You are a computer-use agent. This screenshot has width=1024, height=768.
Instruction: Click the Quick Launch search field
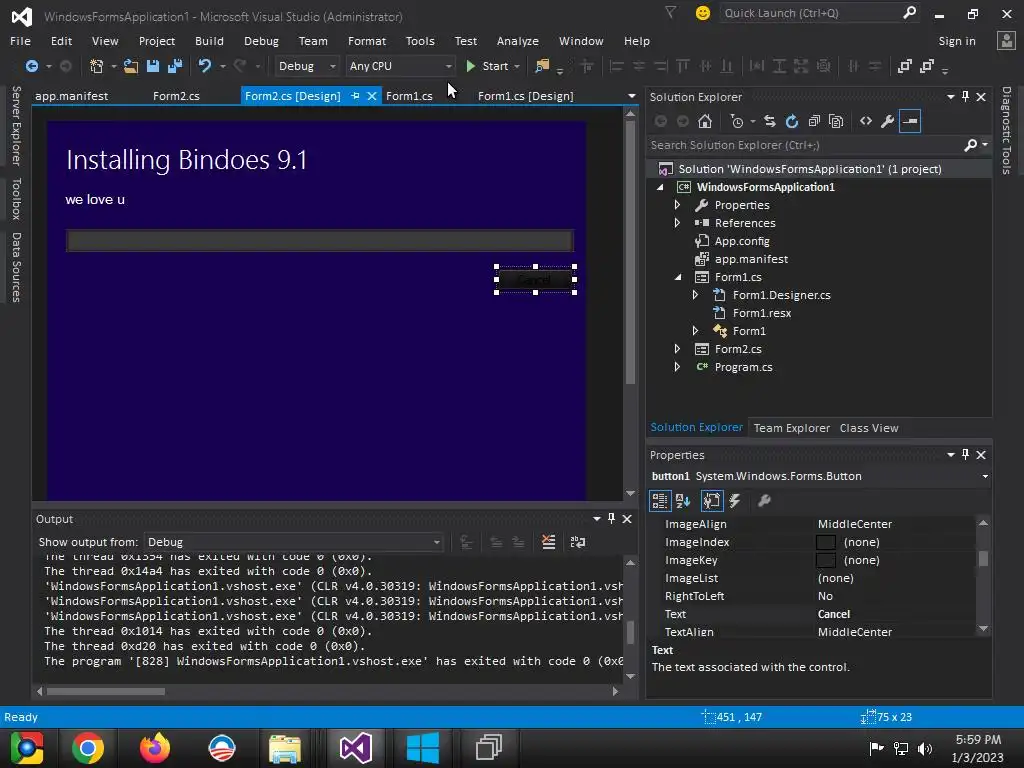pyautogui.click(x=810, y=13)
